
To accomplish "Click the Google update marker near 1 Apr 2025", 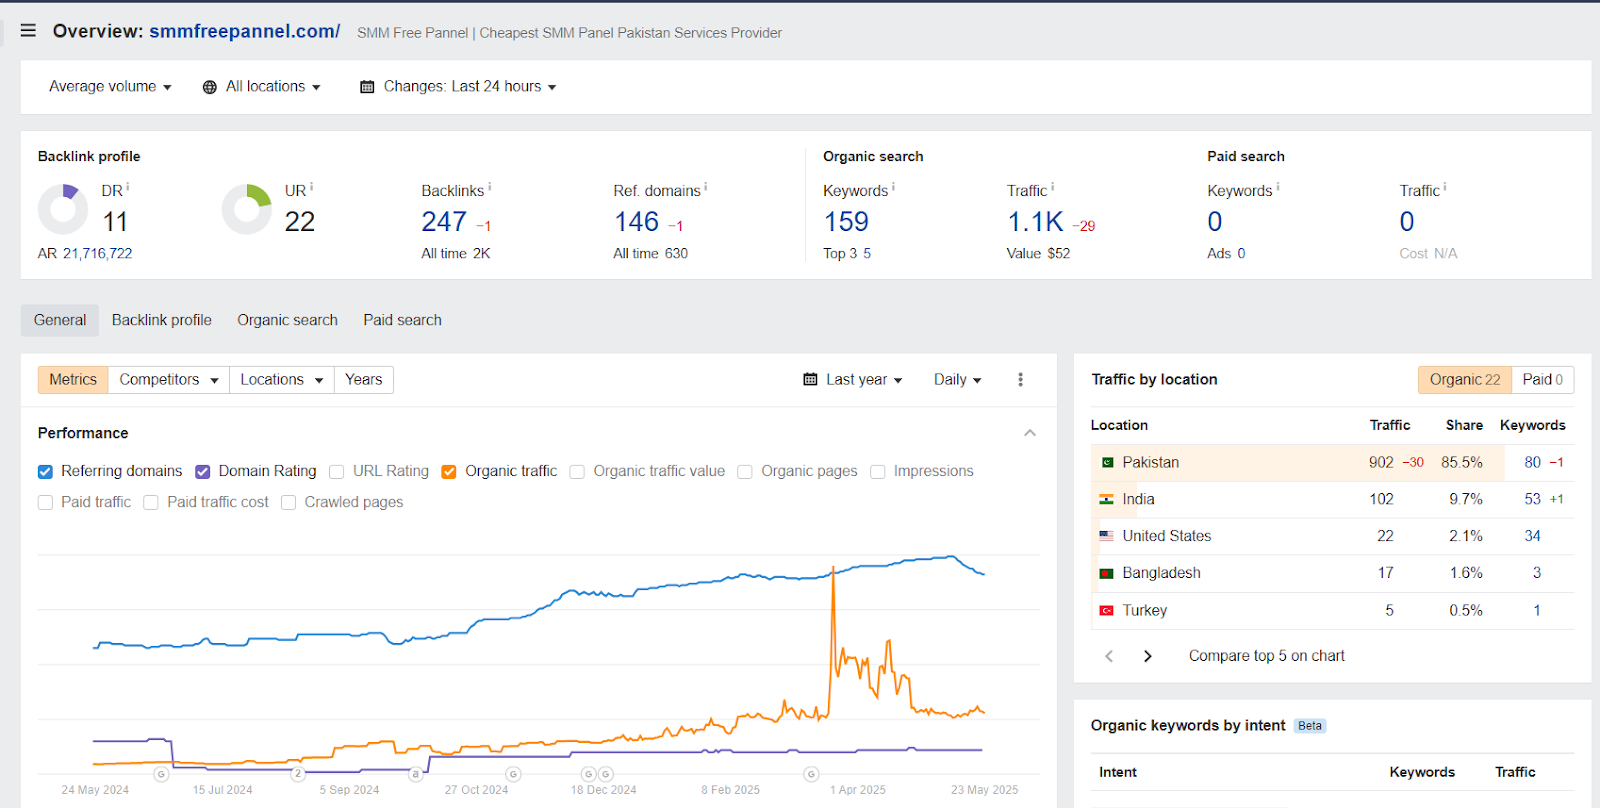I will (811, 774).
